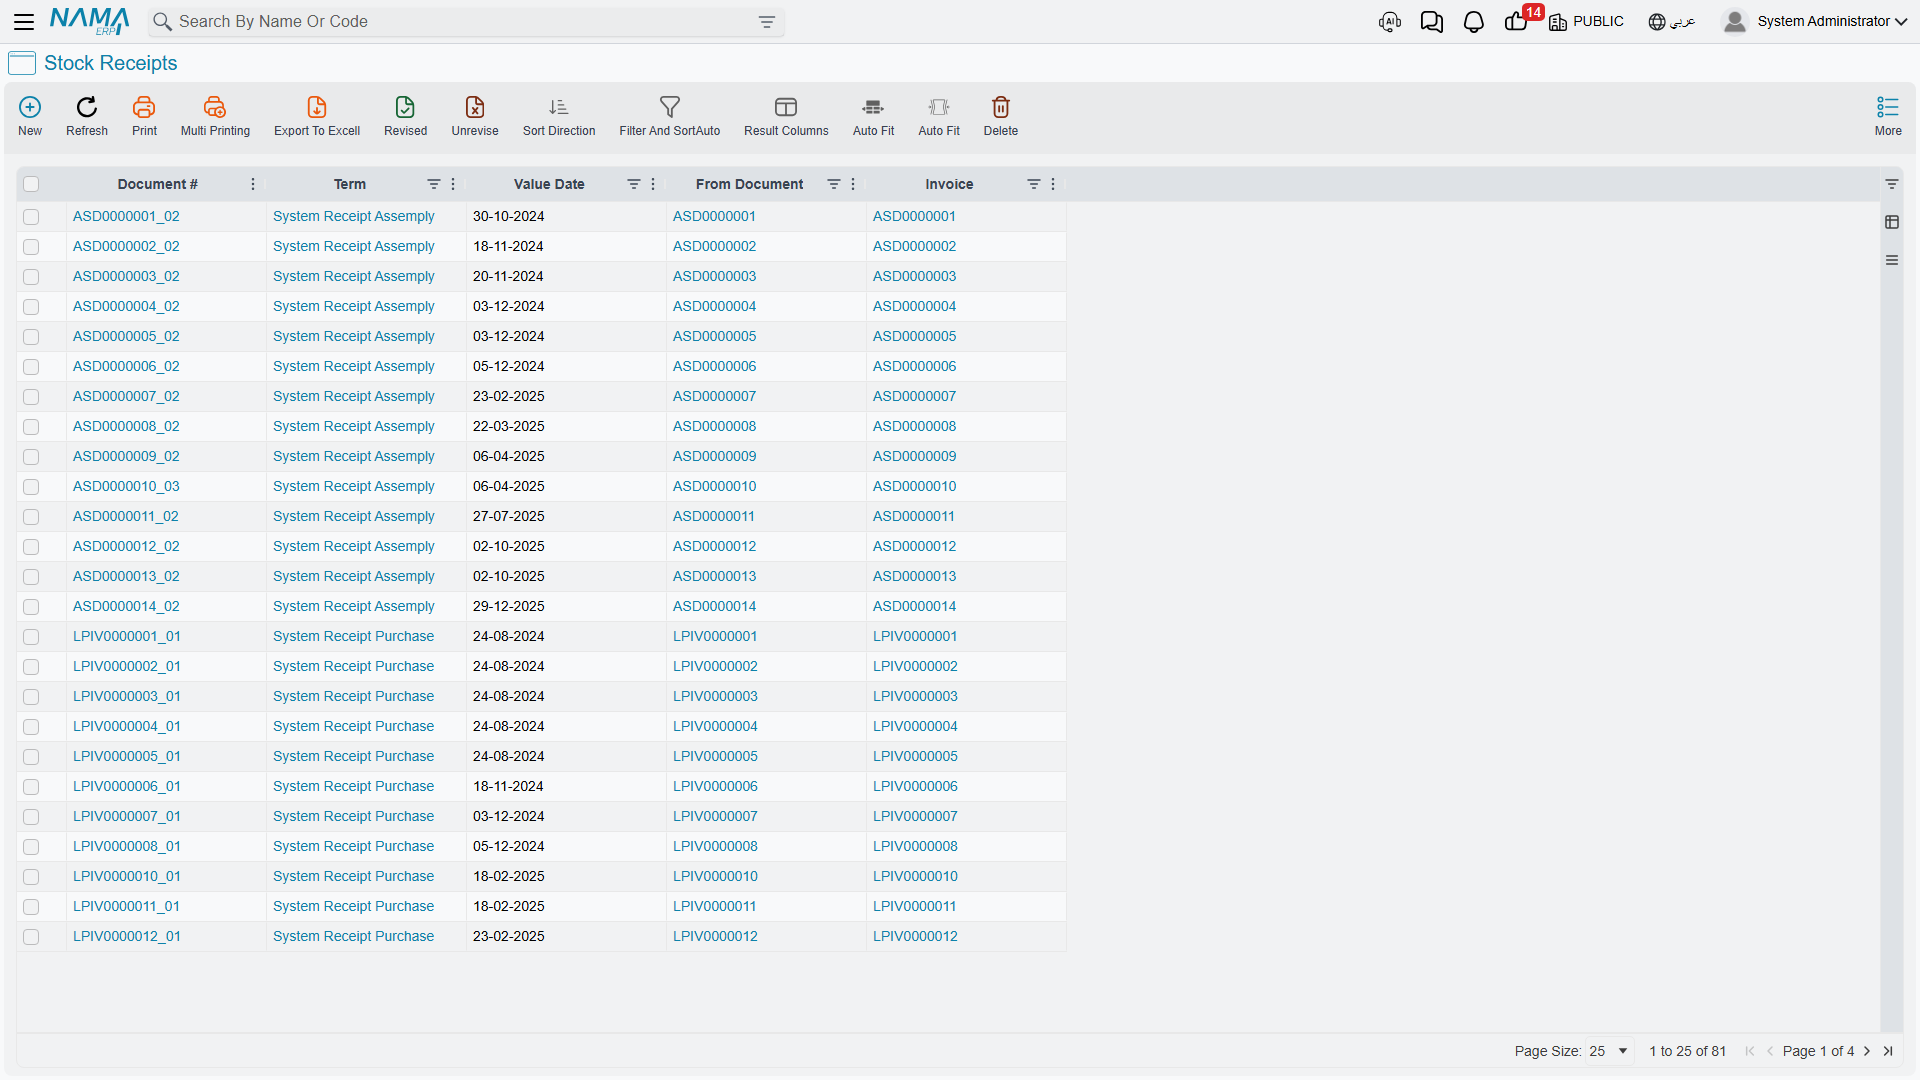Click the New document icon

tap(30, 107)
